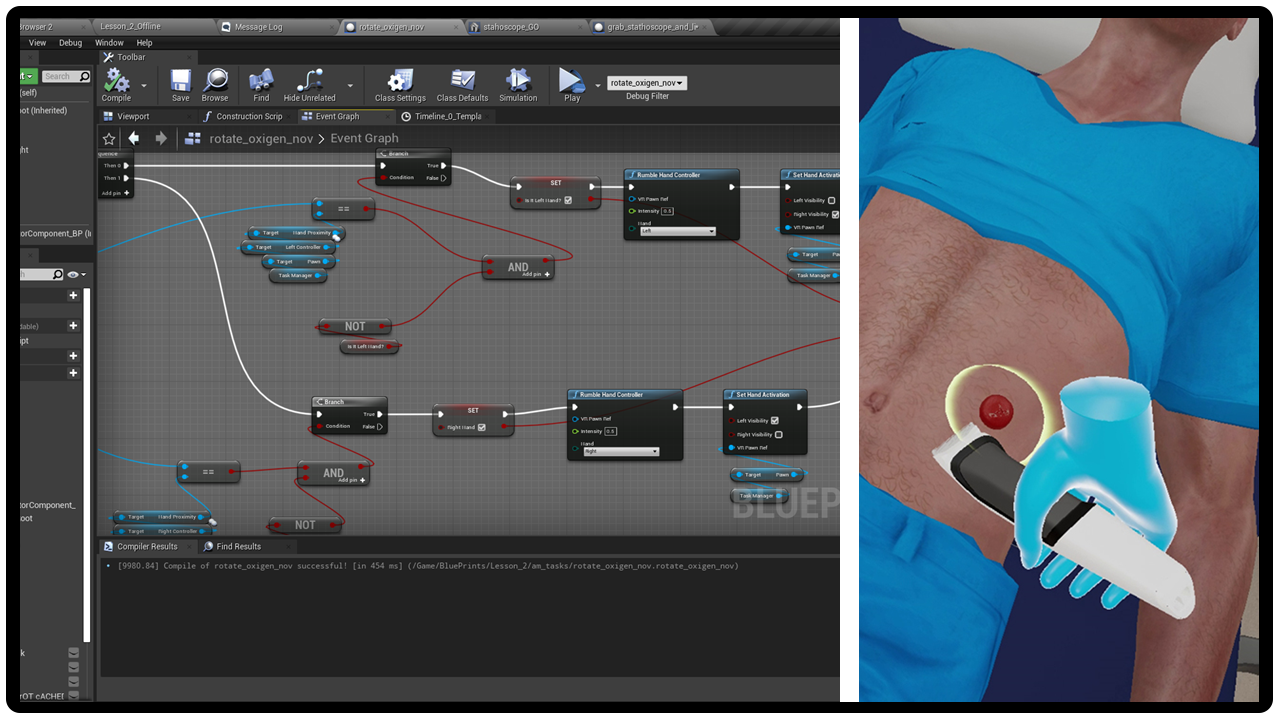Edit Intensity value on lower Rumble node

coord(611,431)
